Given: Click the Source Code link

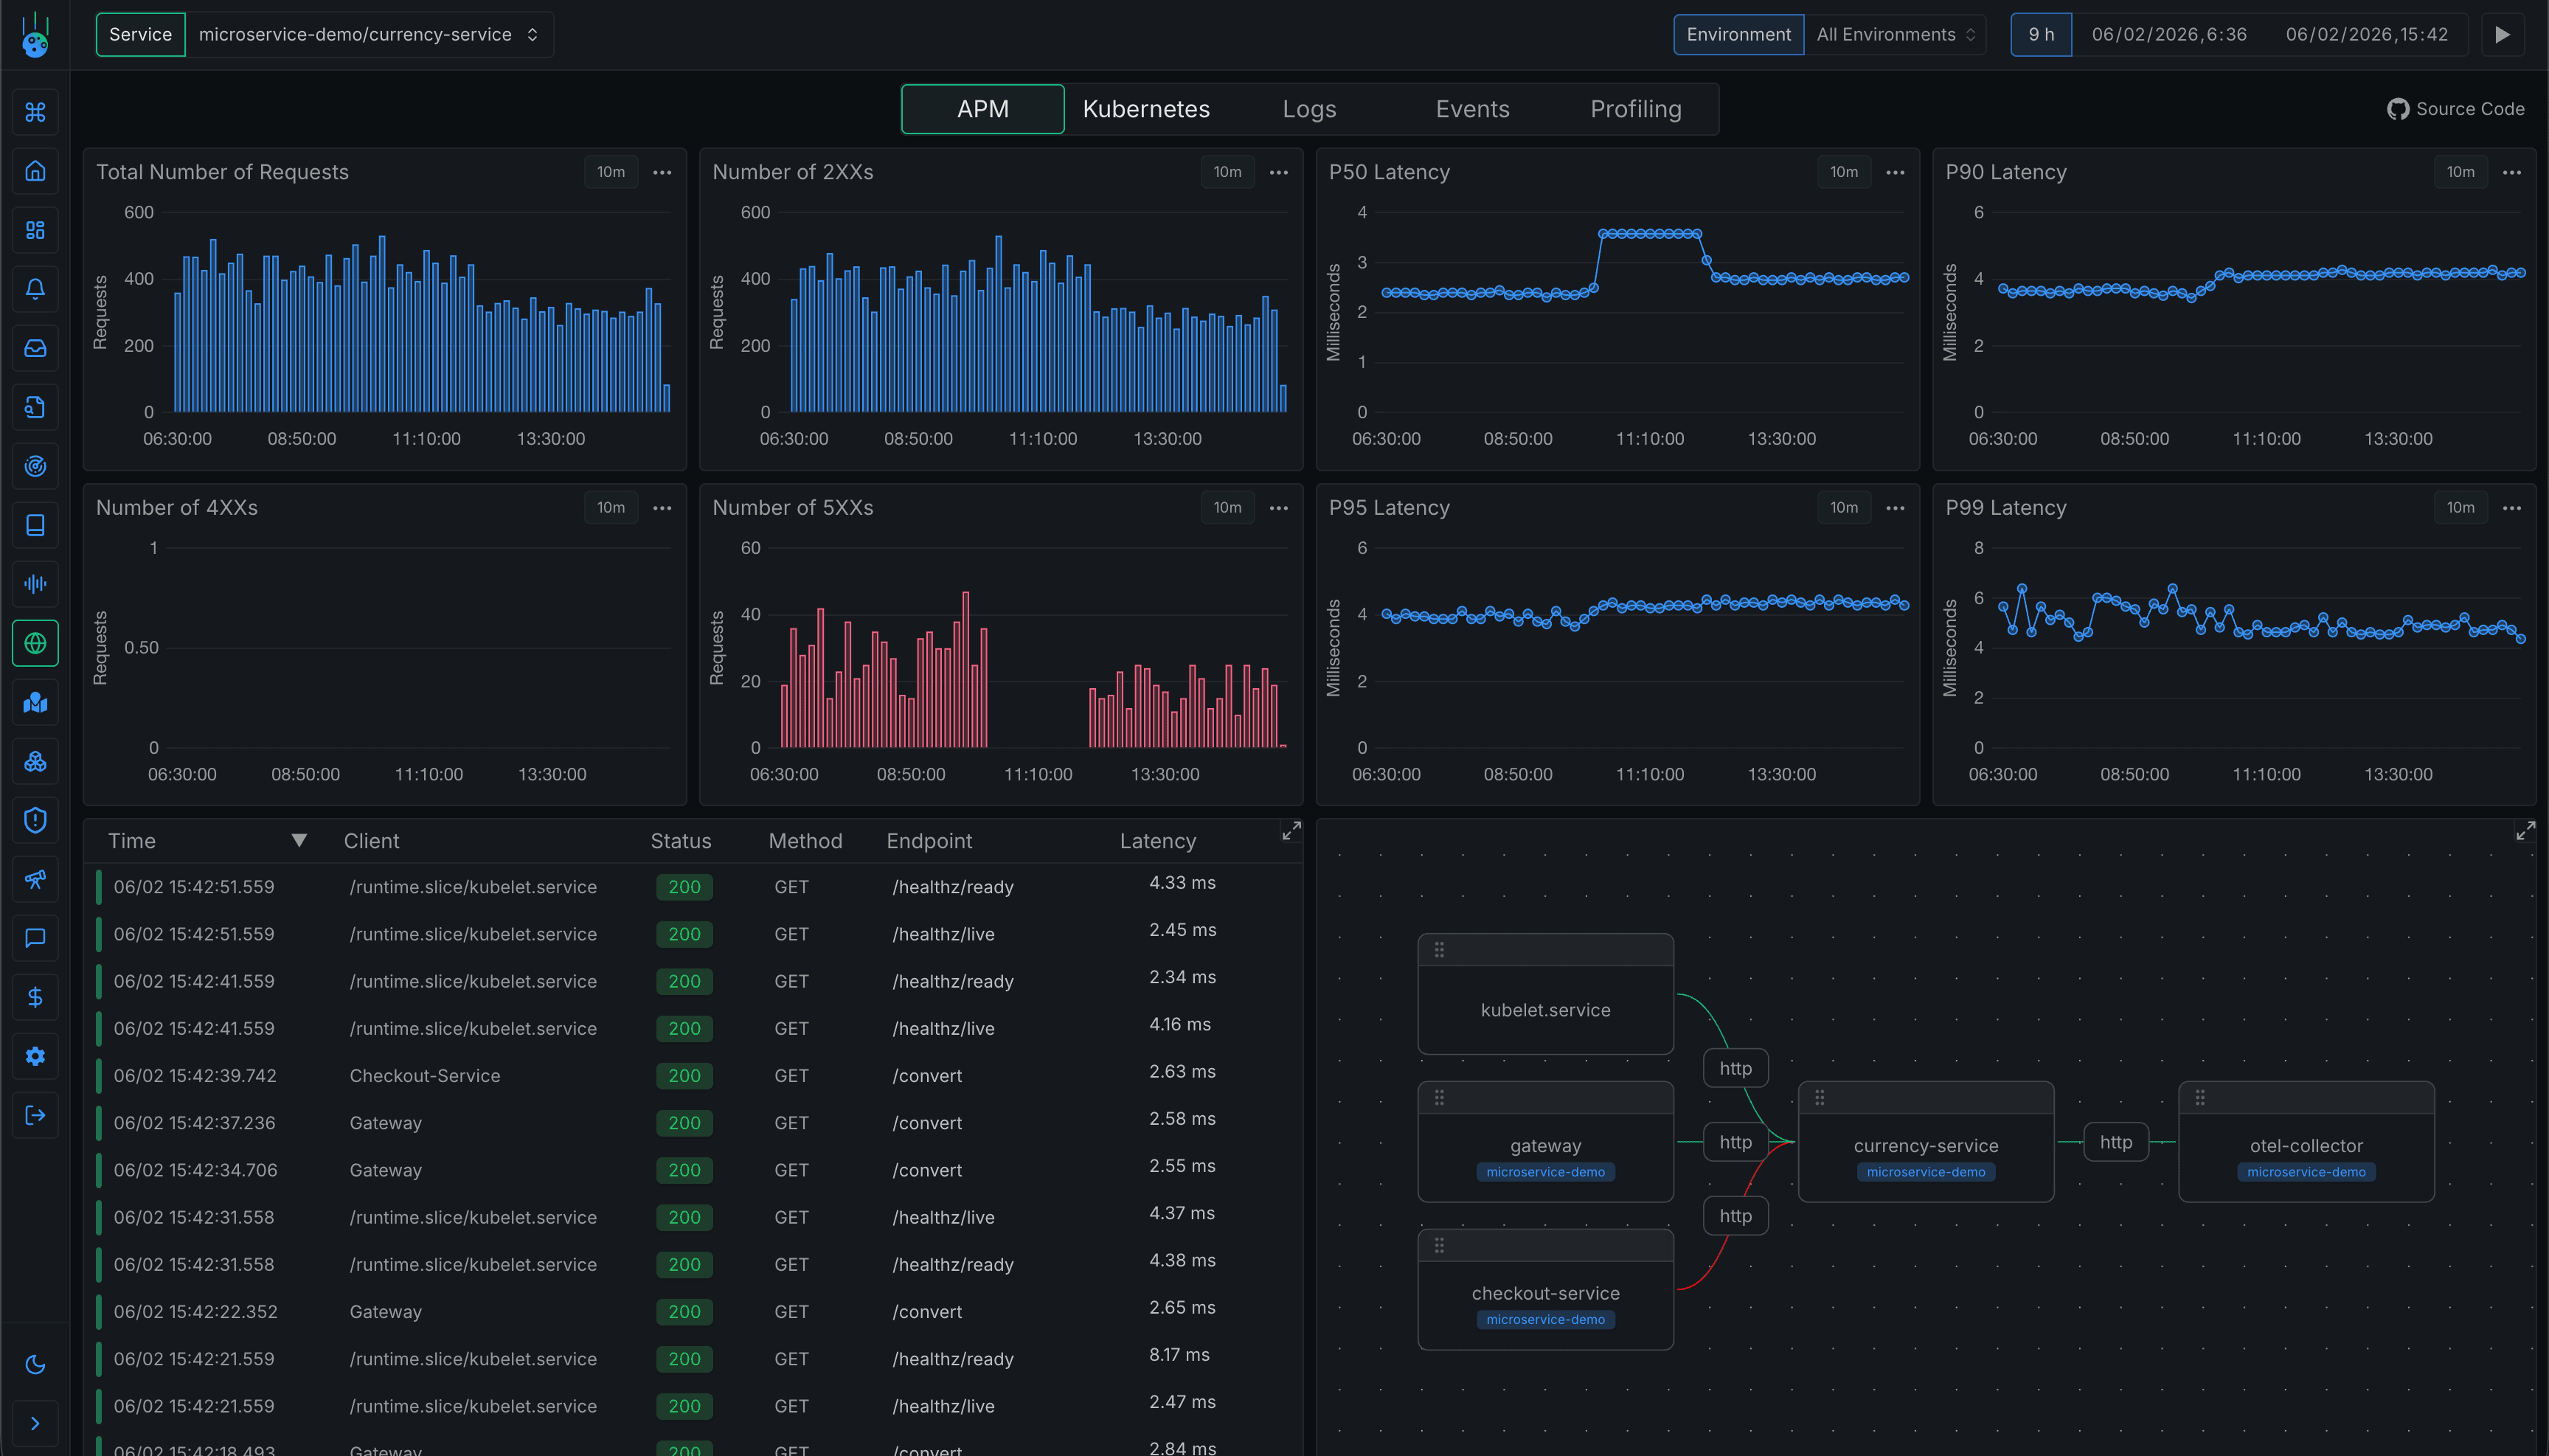Looking at the screenshot, I should (x=2456, y=109).
